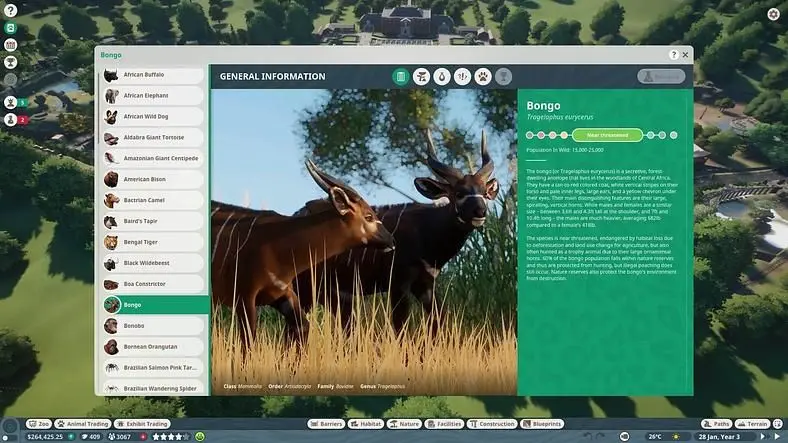
Task: Click the greyed-out Research button
Action: [x=661, y=76]
